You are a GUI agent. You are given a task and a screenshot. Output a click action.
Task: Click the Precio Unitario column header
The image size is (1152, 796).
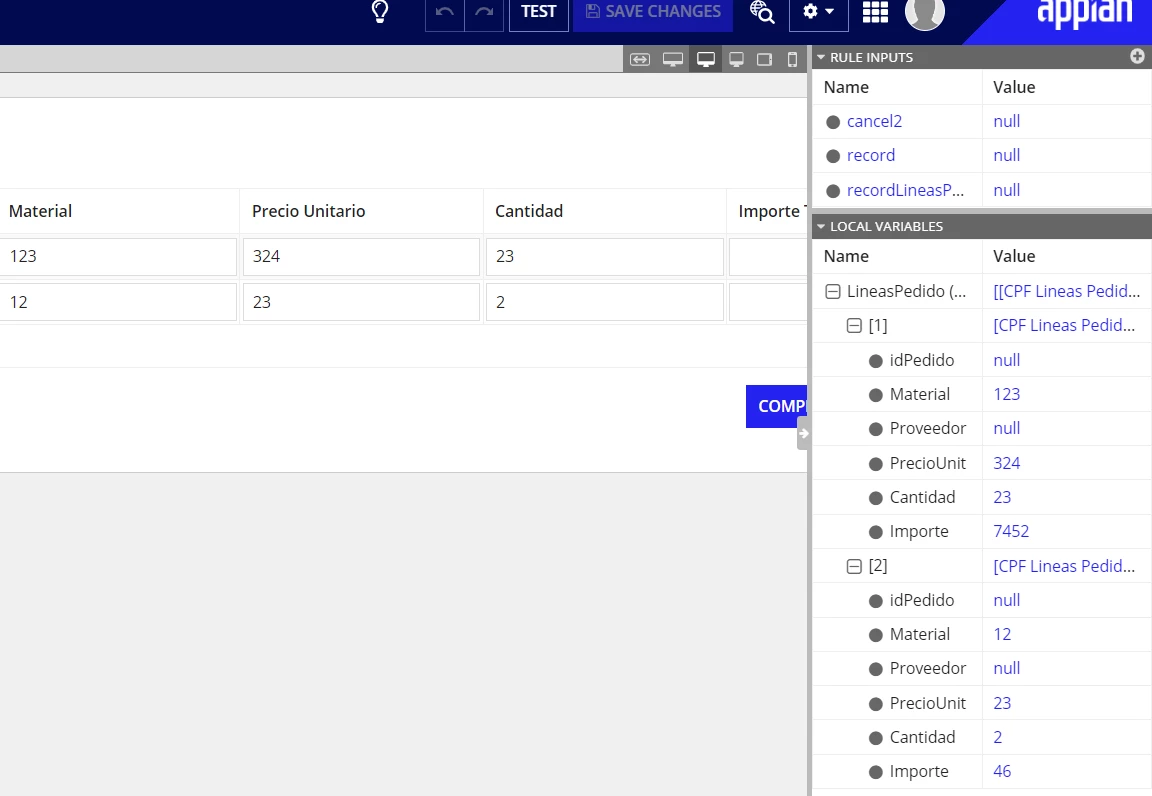[x=309, y=212]
